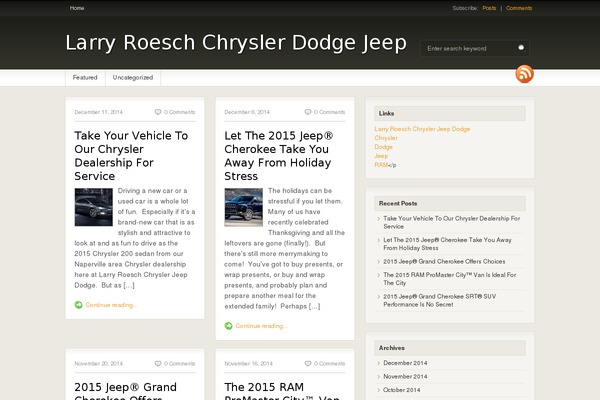Continue reading the Chrysler dealership service post
Image resolution: width=600 pixels, height=400 pixels.
click(x=111, y=305)
